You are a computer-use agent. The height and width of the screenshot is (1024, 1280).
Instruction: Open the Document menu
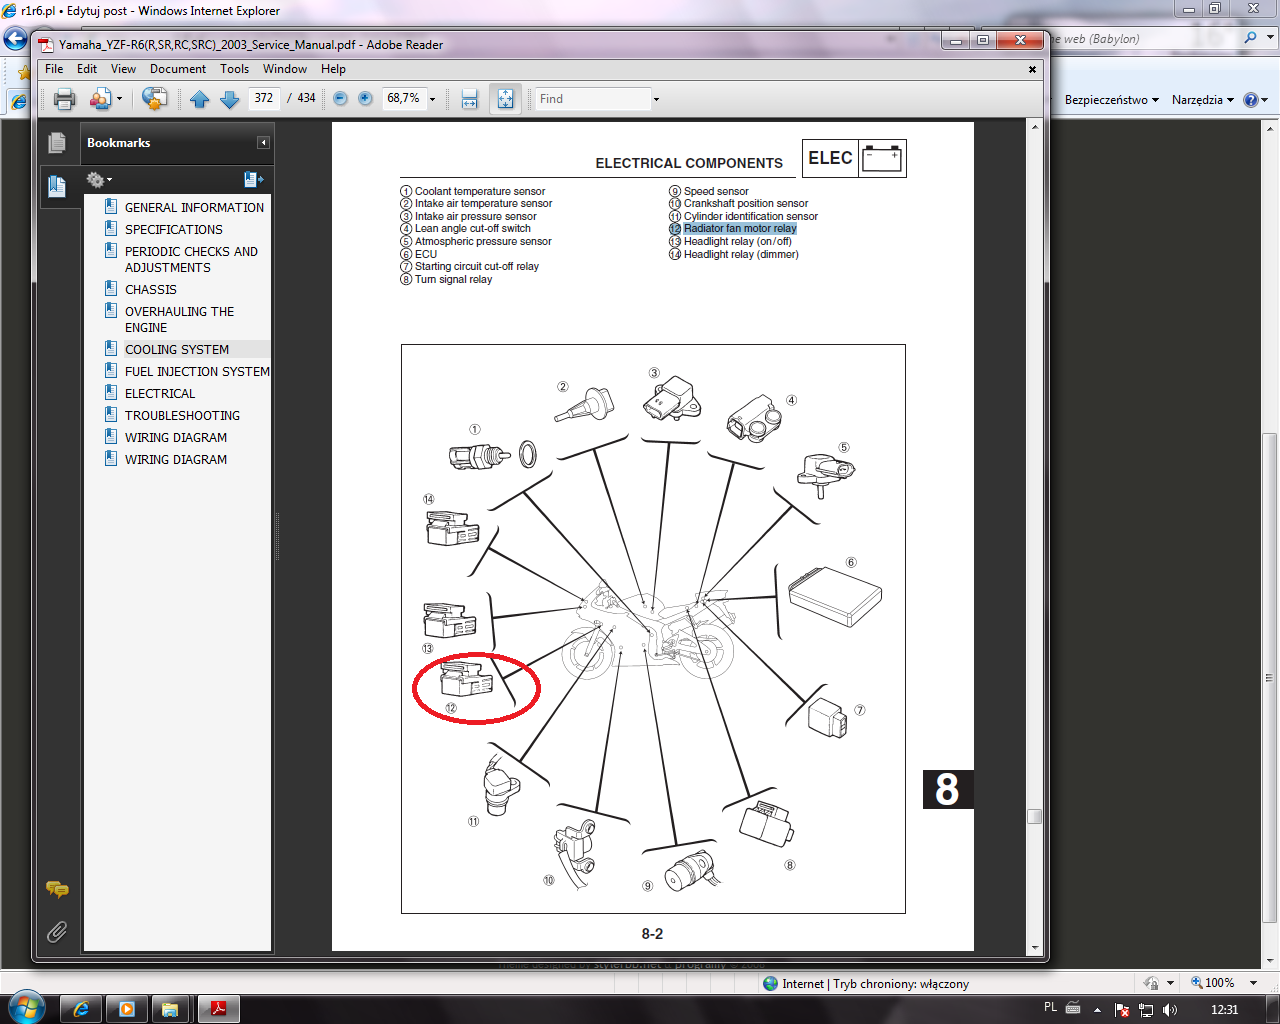click(177, 69)
